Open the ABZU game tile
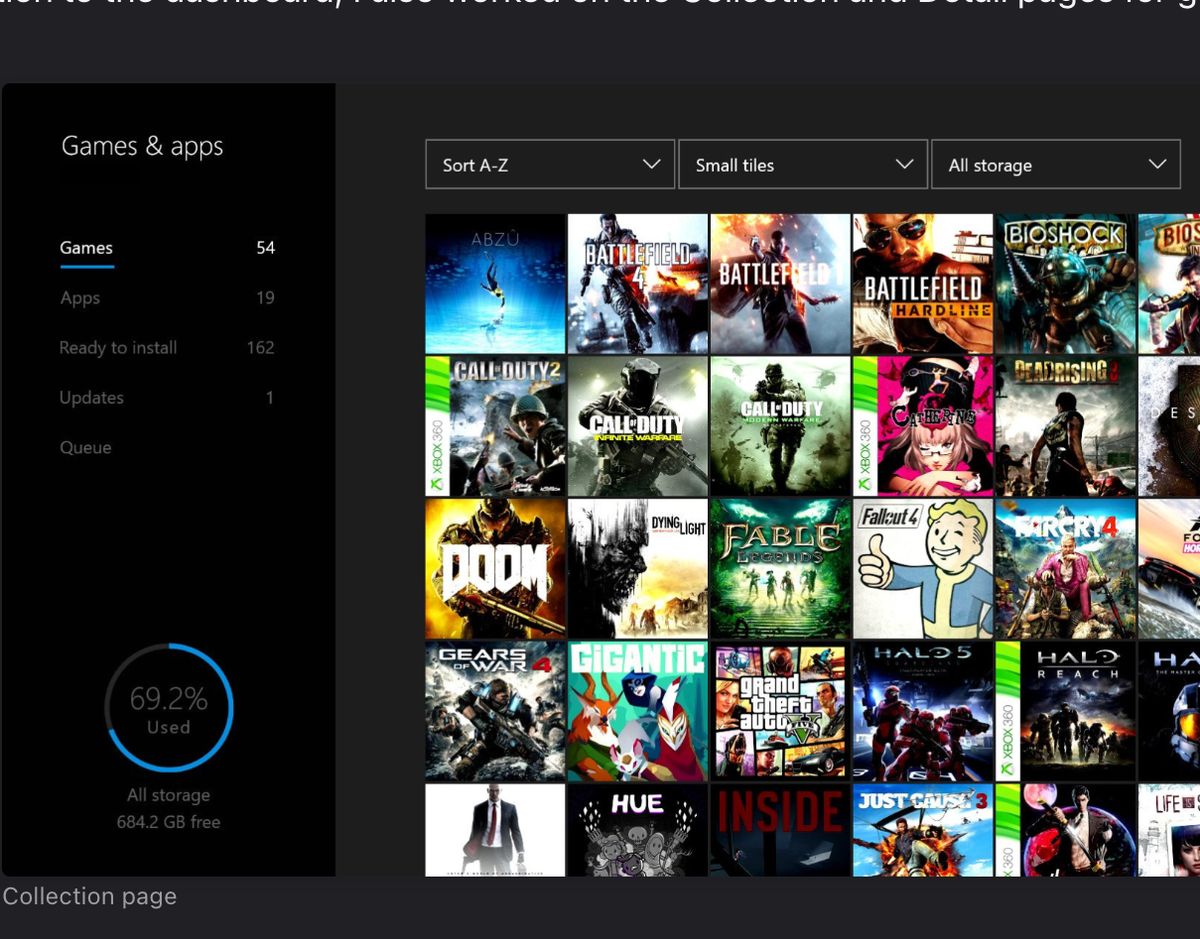The image size is (1200, 939). coord(496,283)
